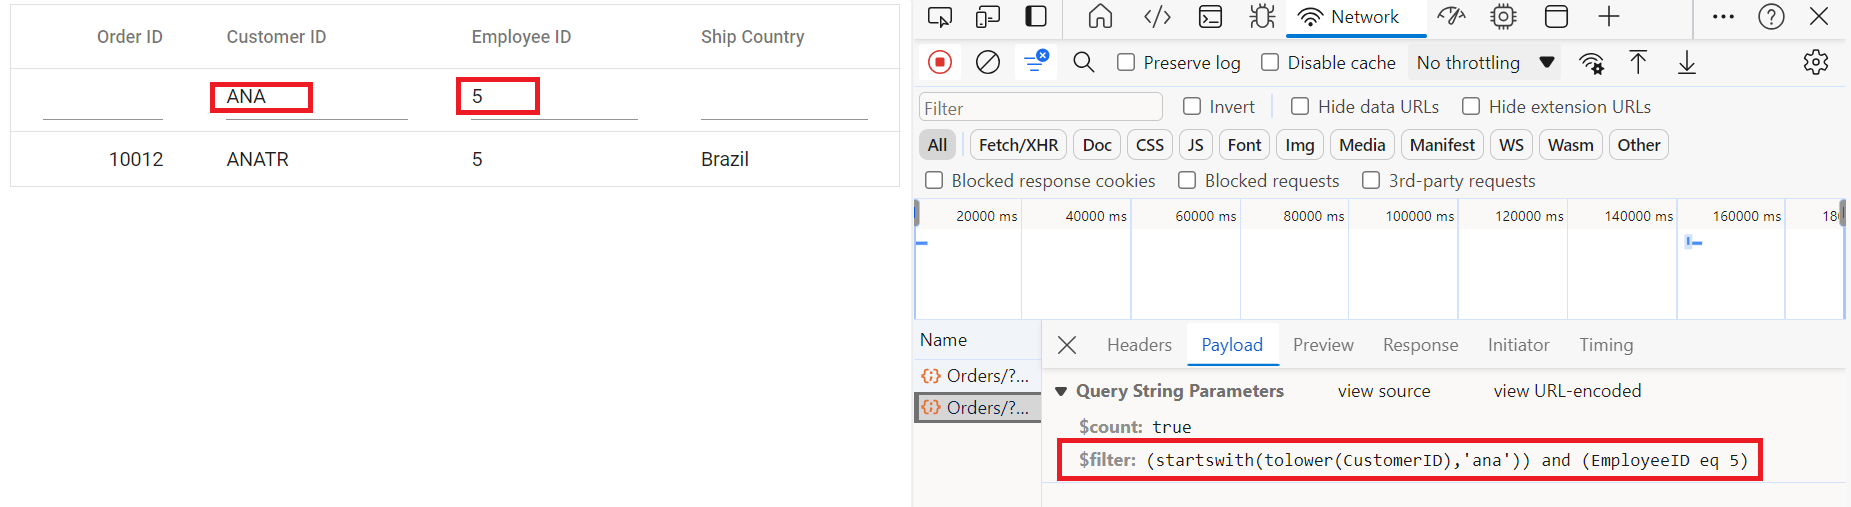Screen dimensions: 1851x507
Task: Stop recording the network log
Action: point(939,62)
